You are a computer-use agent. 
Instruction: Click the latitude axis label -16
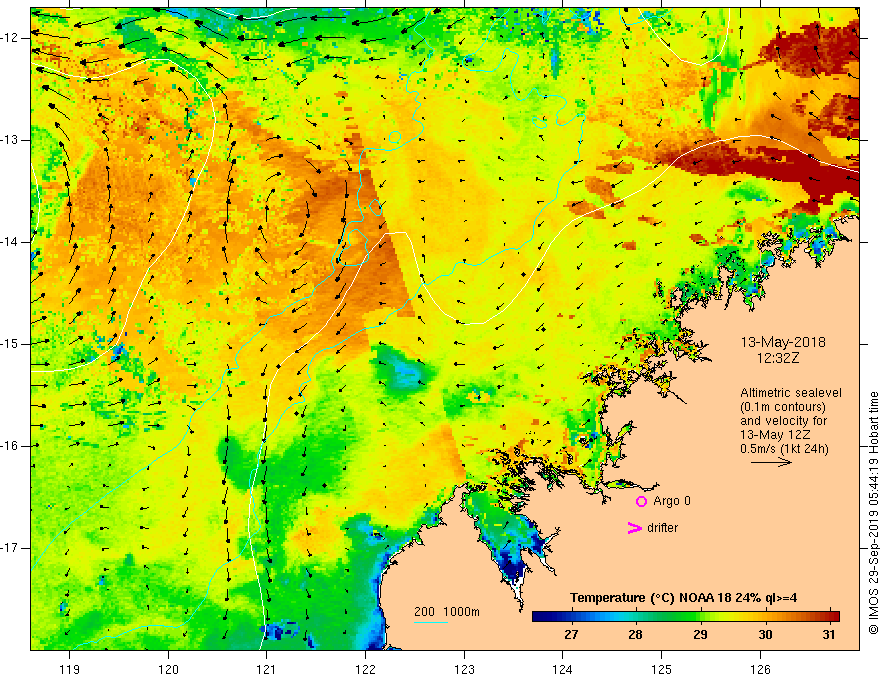pos(10,446)
